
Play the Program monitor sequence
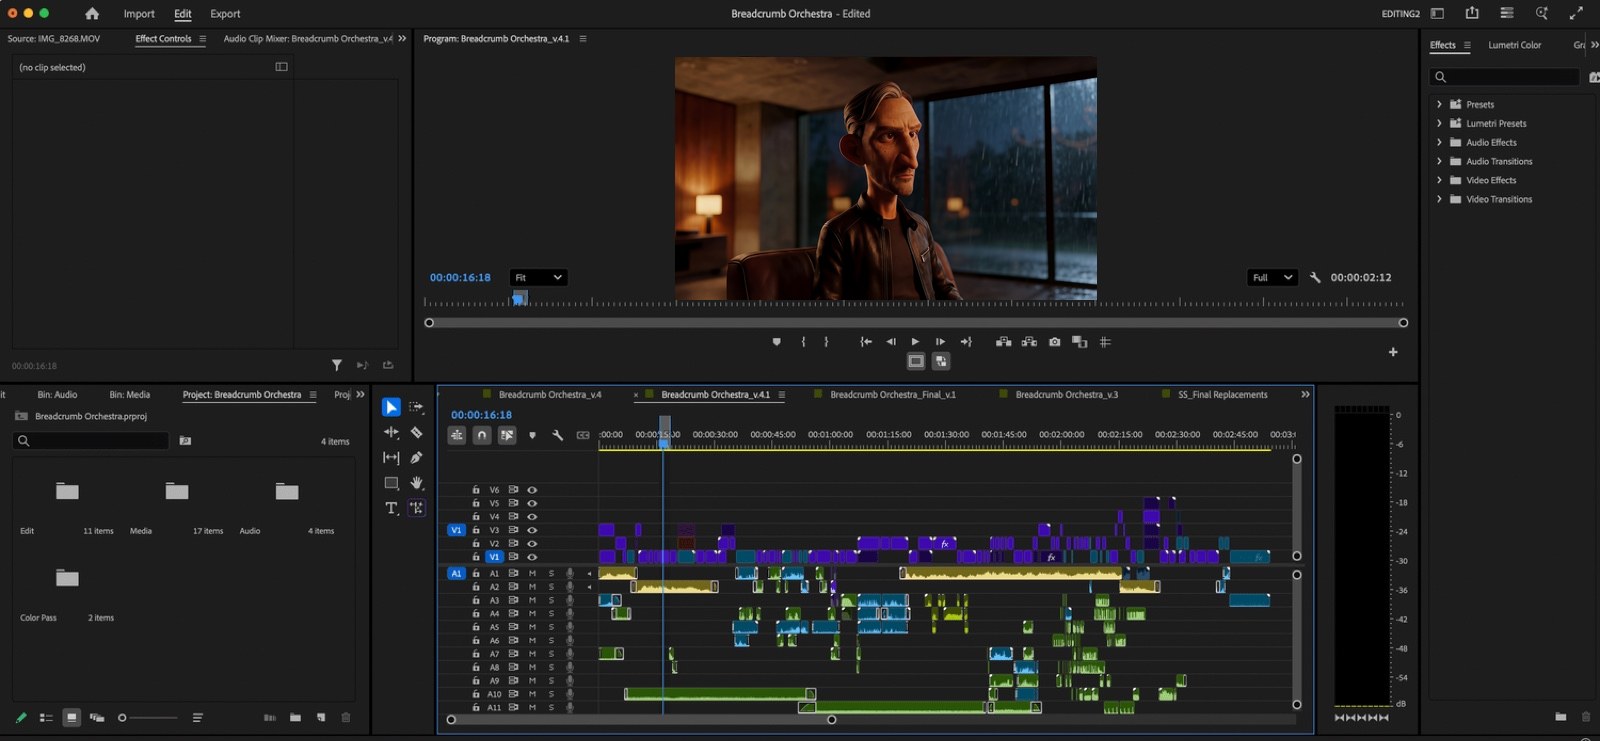(915, 342)
